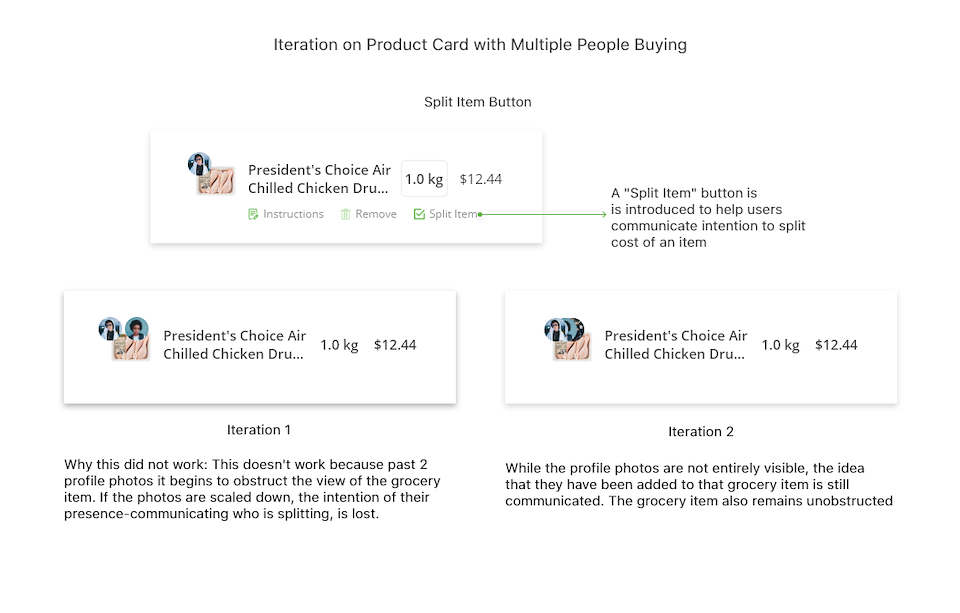Click 1.0 kg quantity in Iteration 1 card
The width and height of the screenshot is (960, 613).
point(339,345)
